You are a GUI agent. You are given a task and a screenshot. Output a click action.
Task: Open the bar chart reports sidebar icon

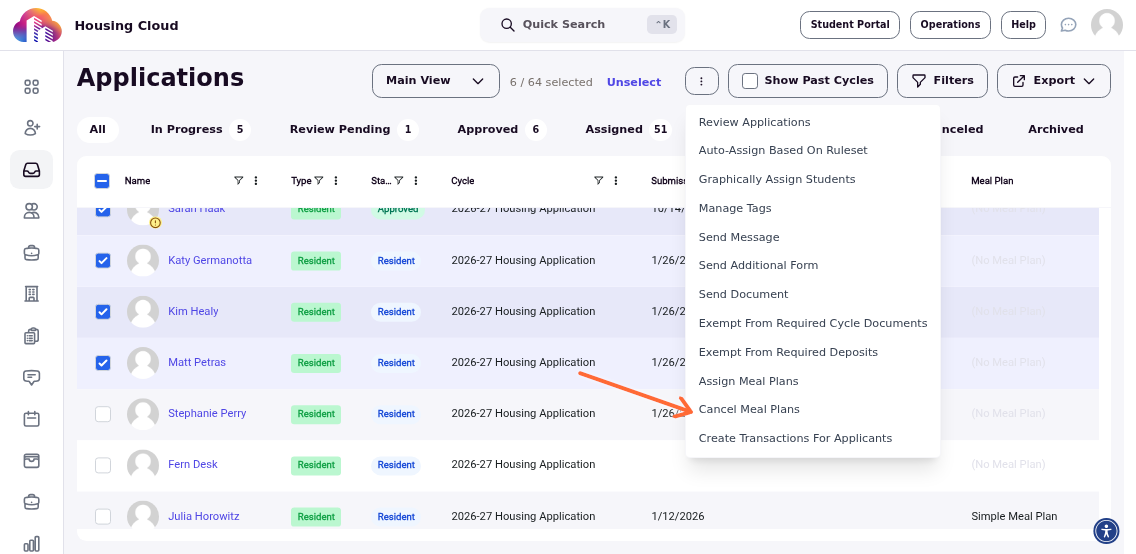(x=31, y=544)
